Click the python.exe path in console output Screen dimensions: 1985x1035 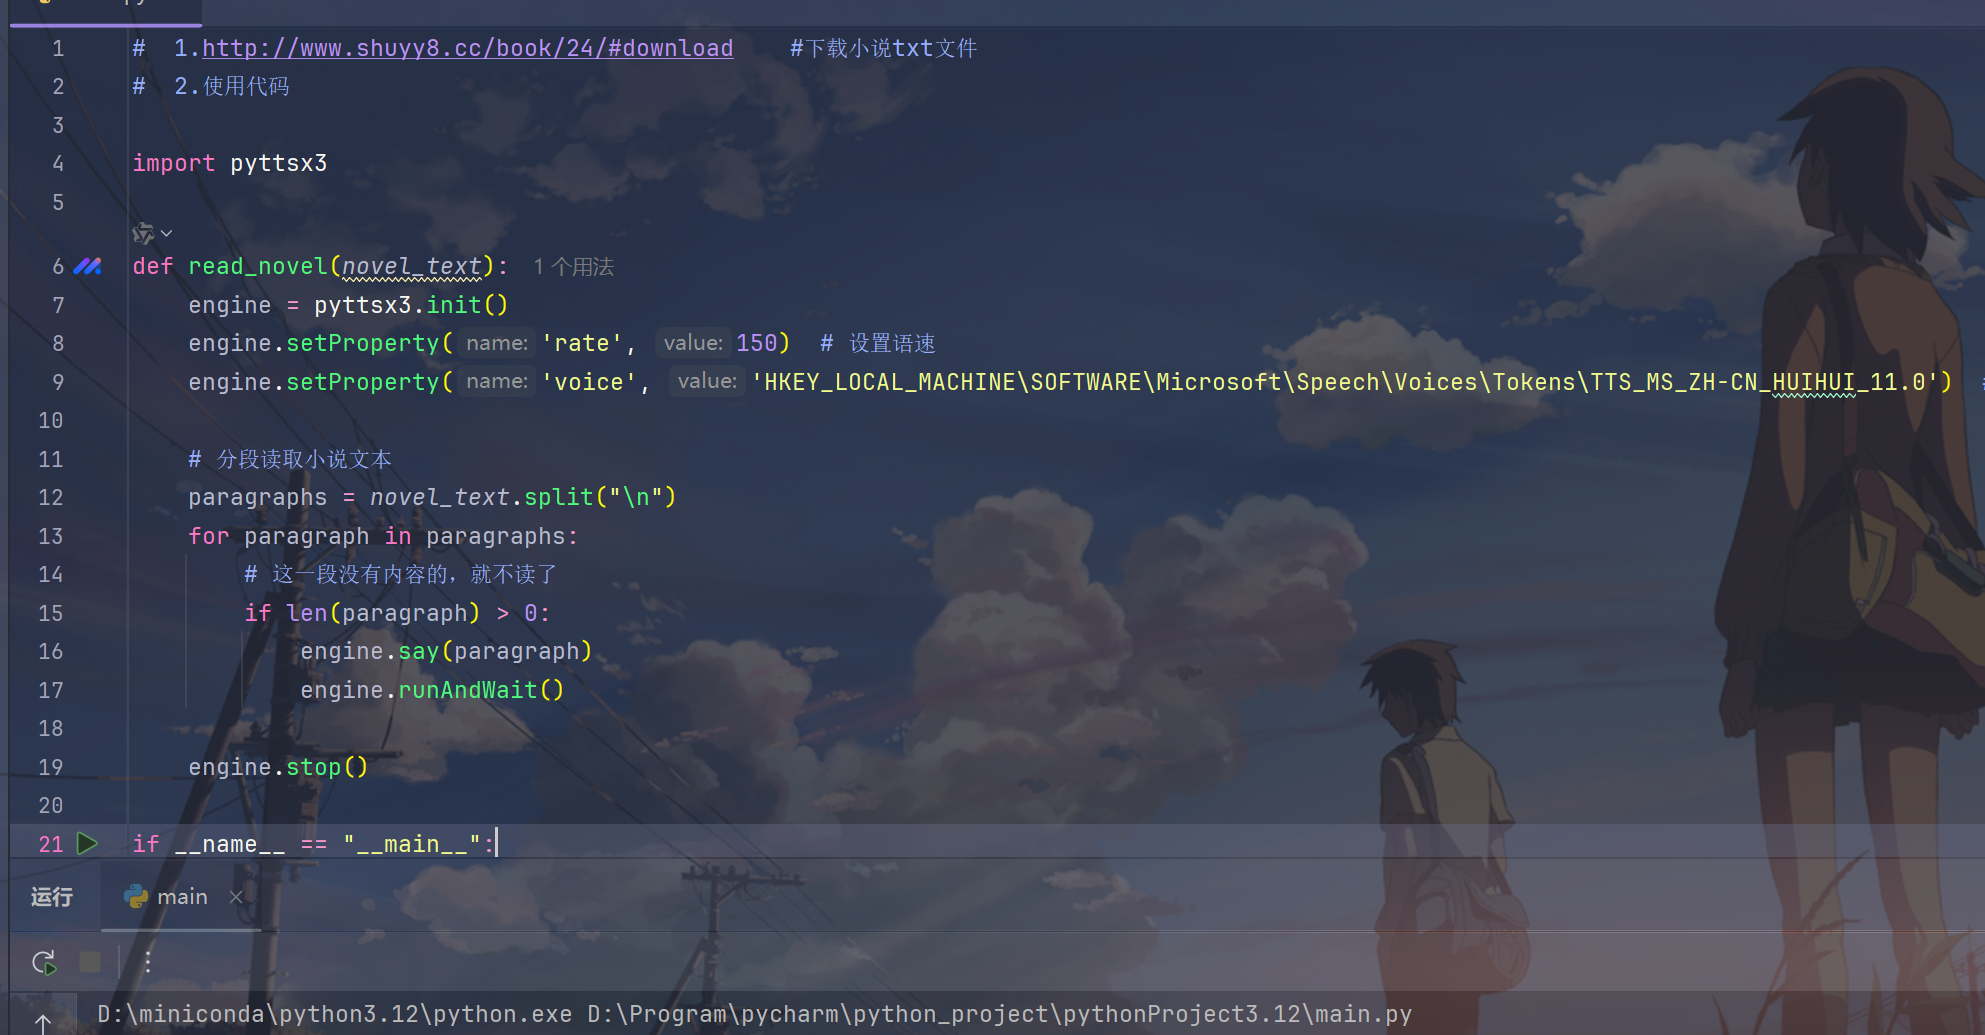(x=334, y=1014)
